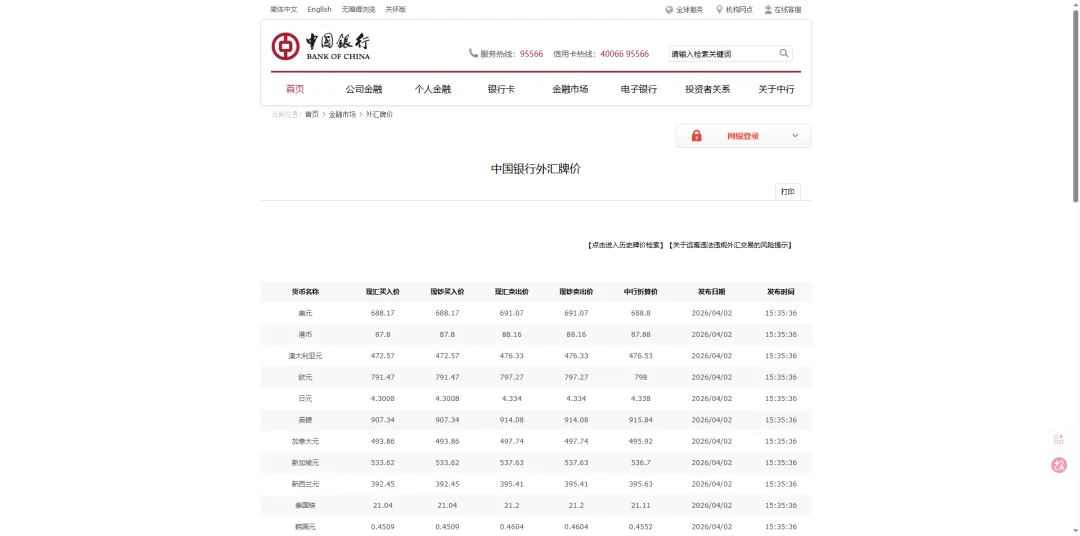Select the 英镑 currency name cell
Image resolution: width=1080 pixels, height=536 pixels.
pyautogui.click(x=305, y=420)
